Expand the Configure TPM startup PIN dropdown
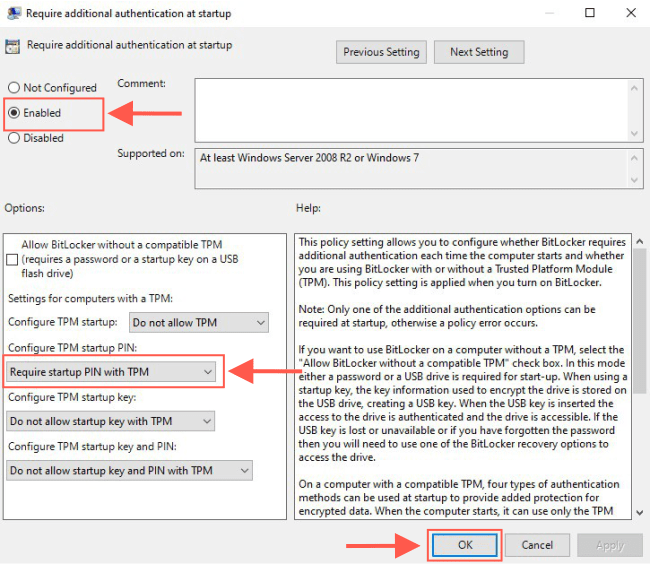Viewport: 650px width, 564px height. point(111,372)
